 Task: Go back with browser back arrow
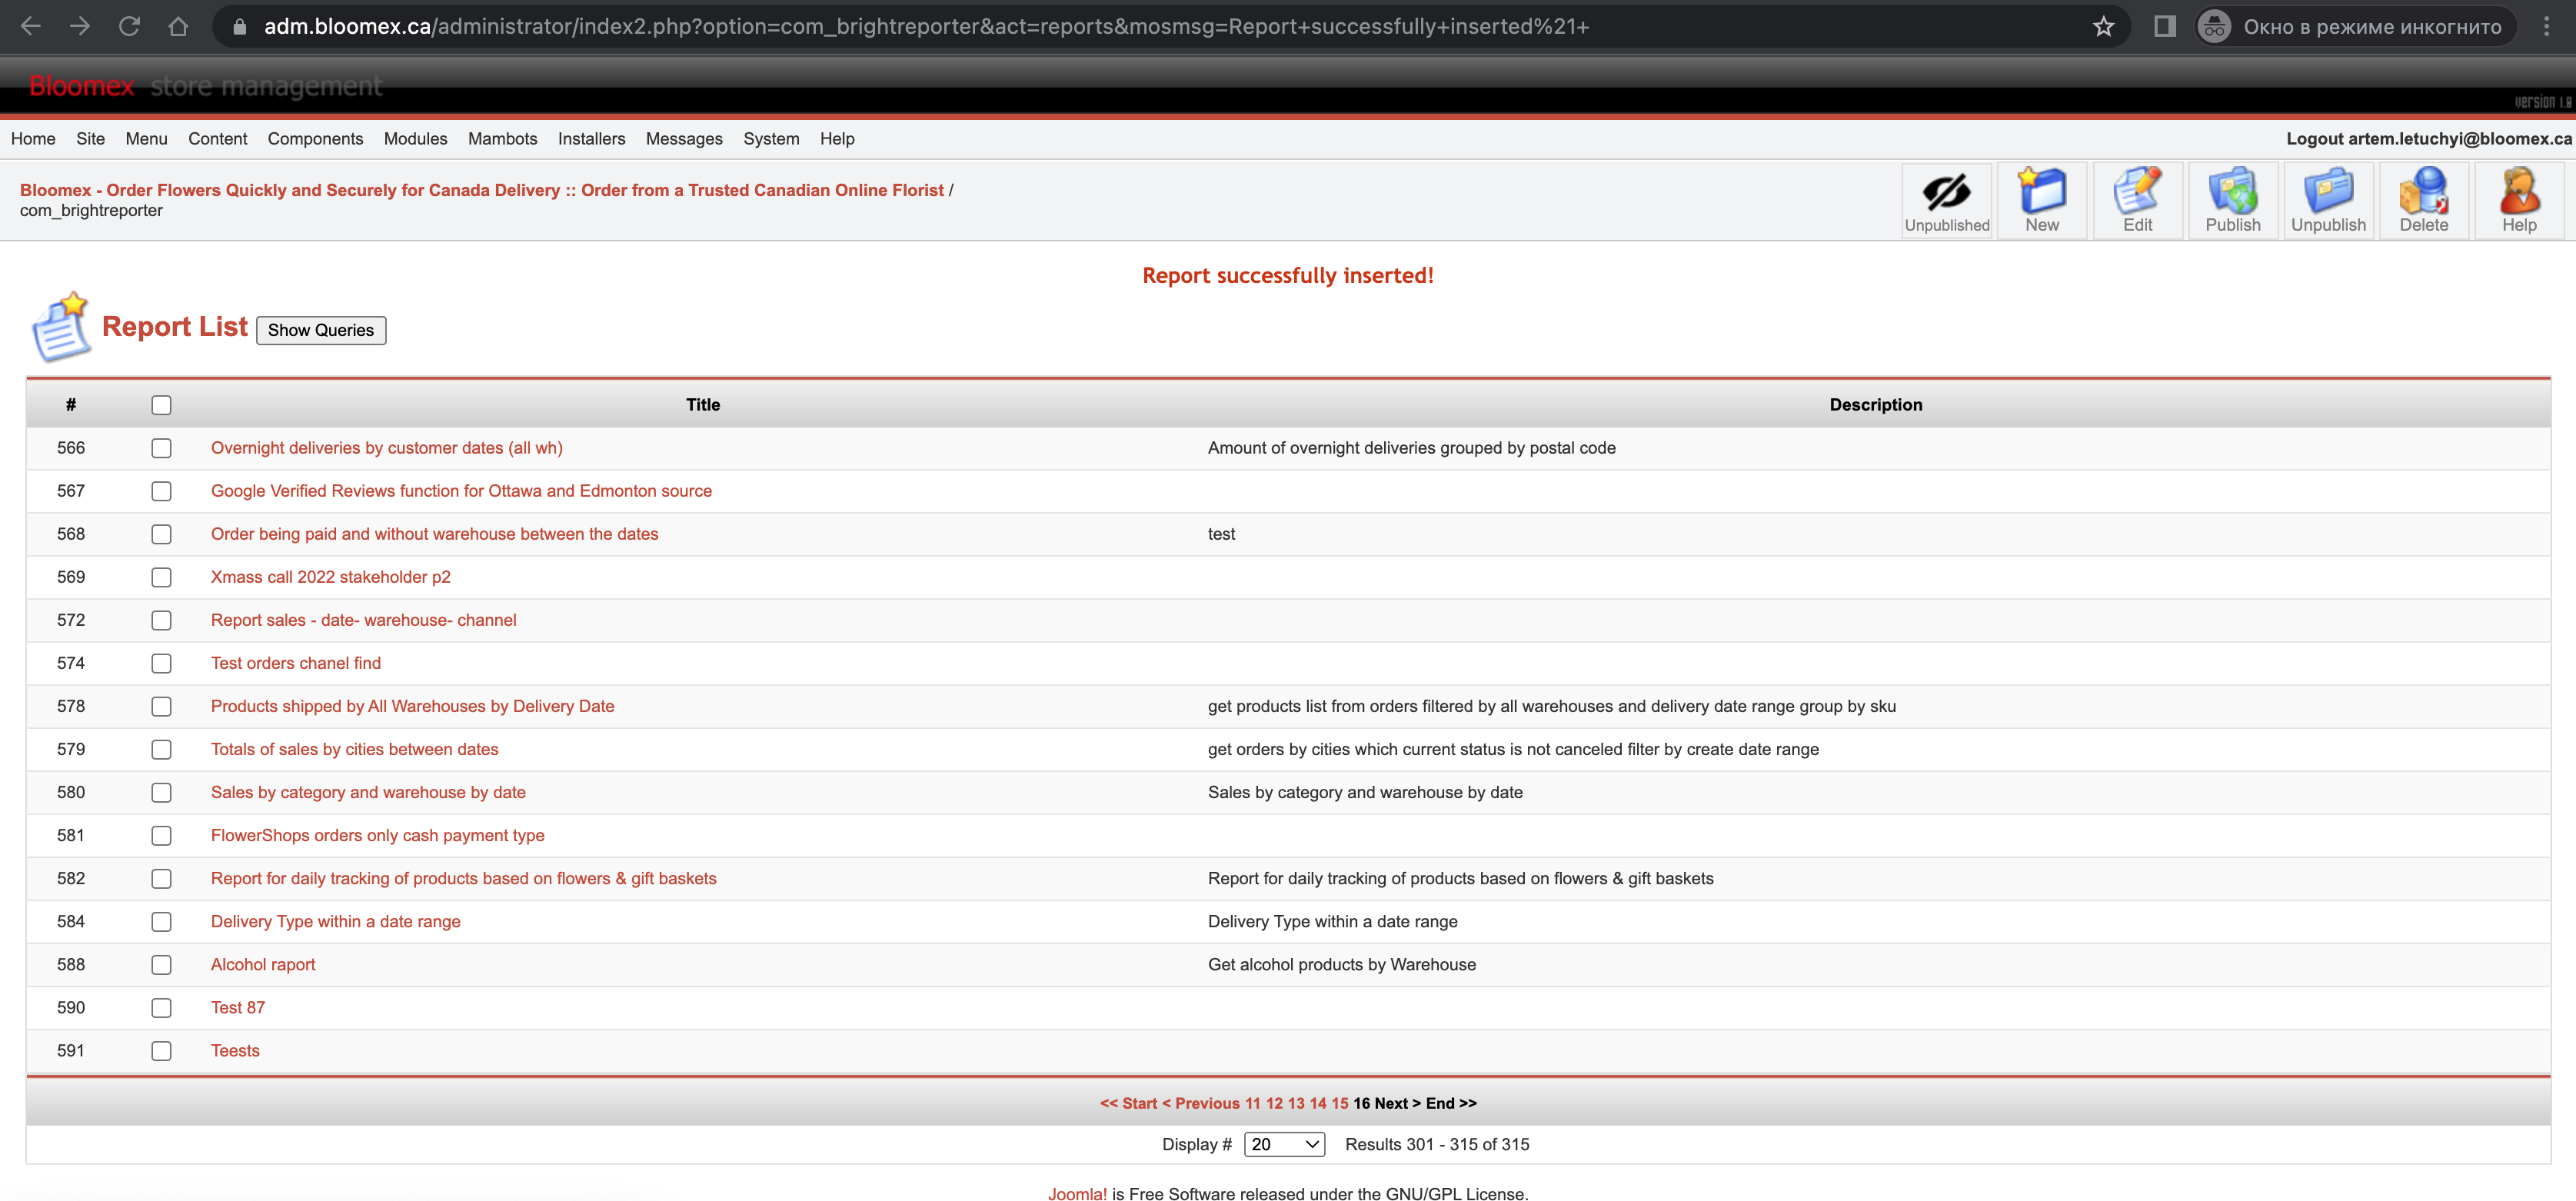[31, 26]
